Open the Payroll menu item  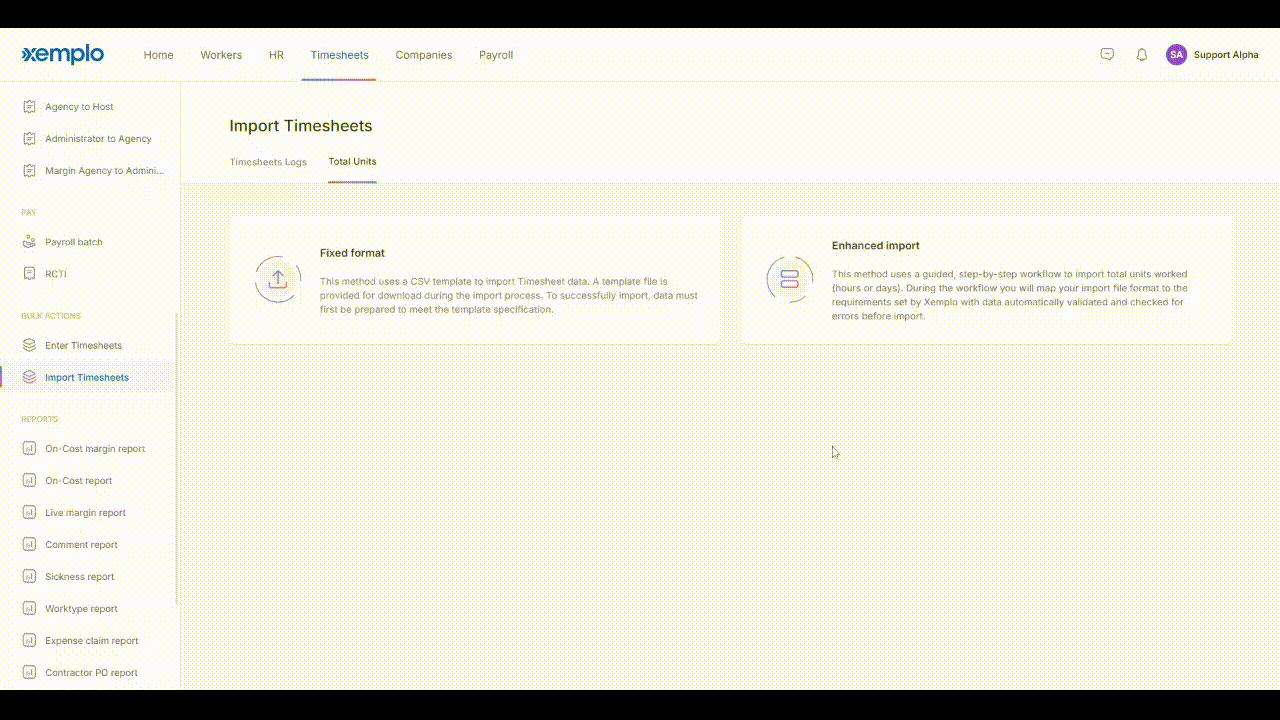click(x=496, y=55)
